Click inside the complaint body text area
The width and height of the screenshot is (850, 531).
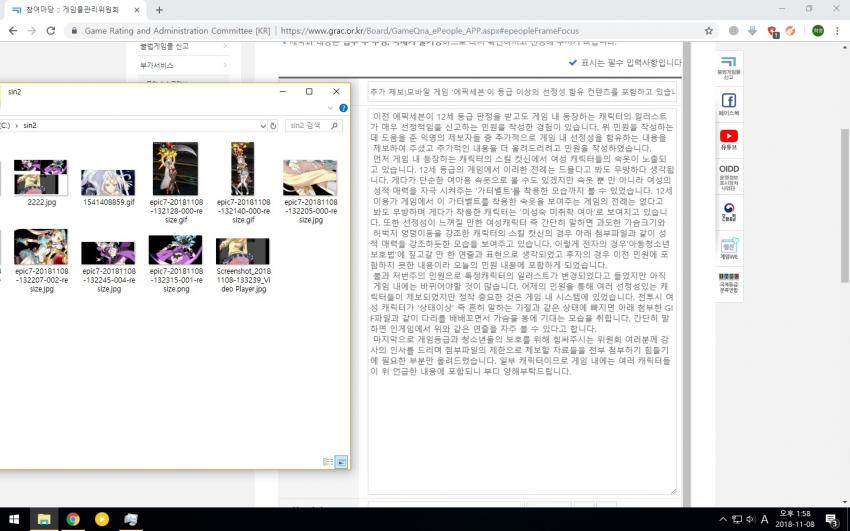coord(522,301)
